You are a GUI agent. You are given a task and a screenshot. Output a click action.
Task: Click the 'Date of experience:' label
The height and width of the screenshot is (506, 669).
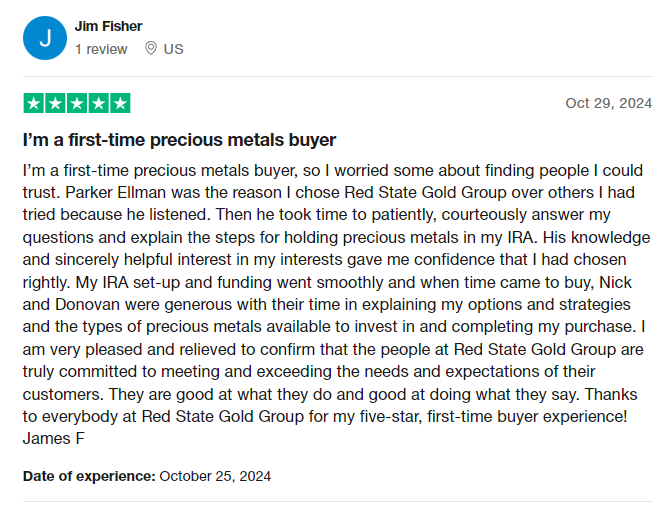[89, 476]
